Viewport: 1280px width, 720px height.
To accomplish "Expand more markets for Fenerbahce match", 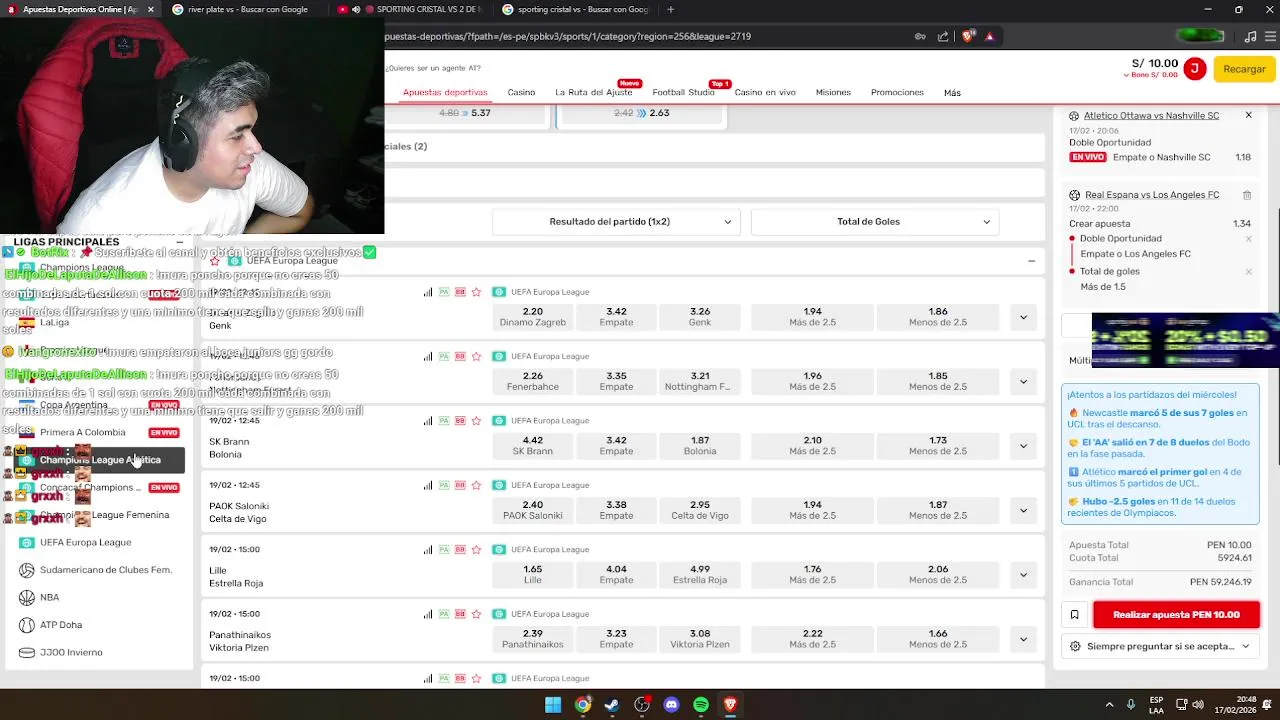I will coord(1023,381).
